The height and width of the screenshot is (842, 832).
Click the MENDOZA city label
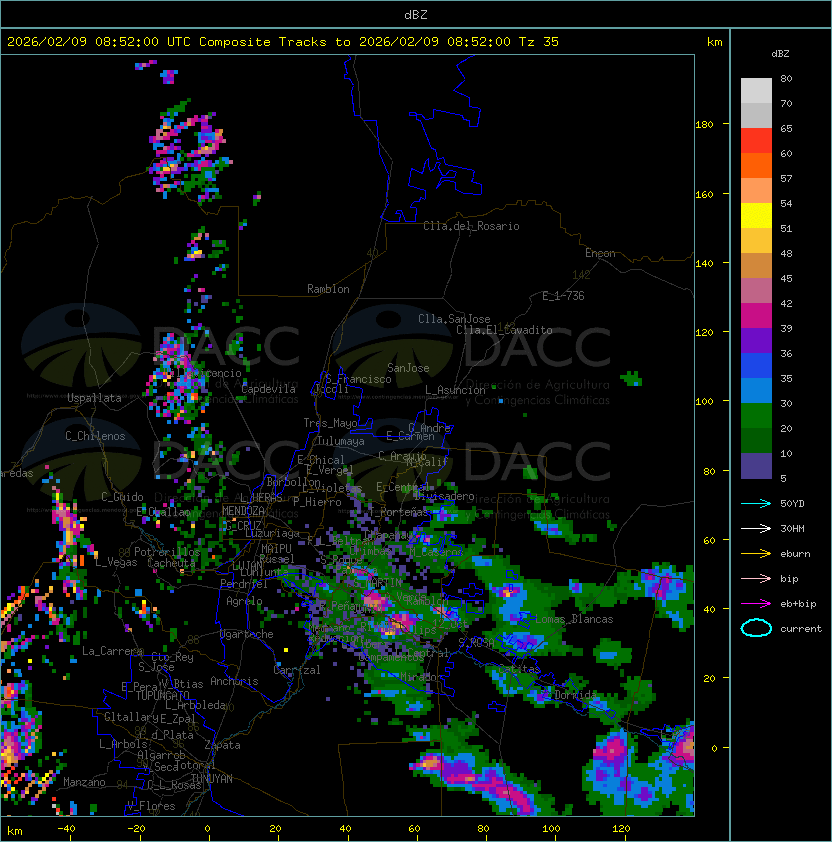click(243, 510)
